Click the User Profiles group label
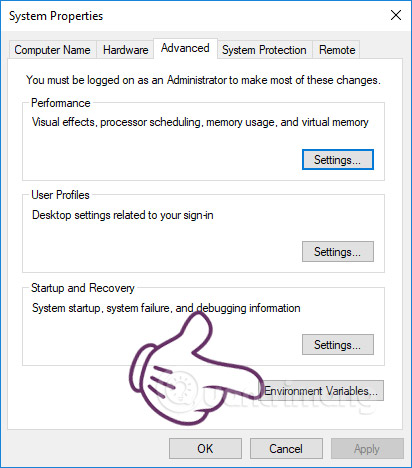This screenshot has height=468, width=412. (x=60, y=195)
